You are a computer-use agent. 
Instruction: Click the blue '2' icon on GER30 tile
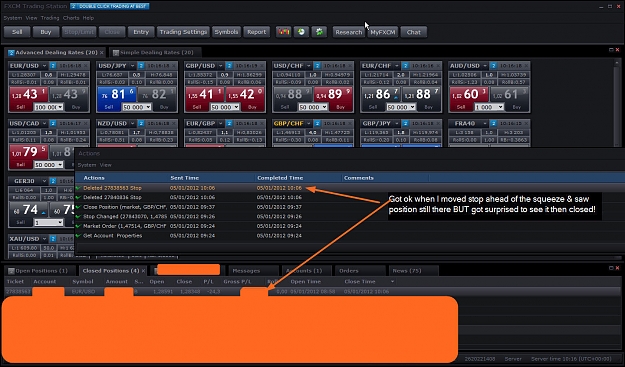pos(53,181)
